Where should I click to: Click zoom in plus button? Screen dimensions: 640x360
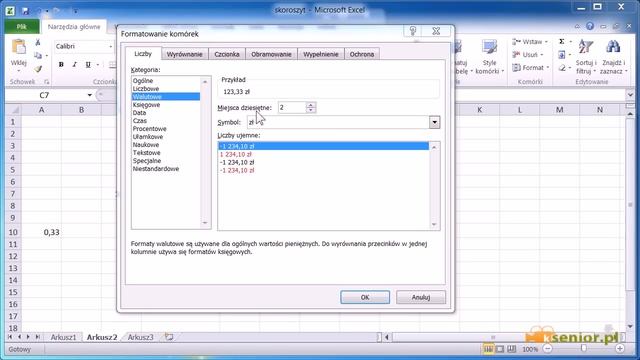click(x=620, y=349)
